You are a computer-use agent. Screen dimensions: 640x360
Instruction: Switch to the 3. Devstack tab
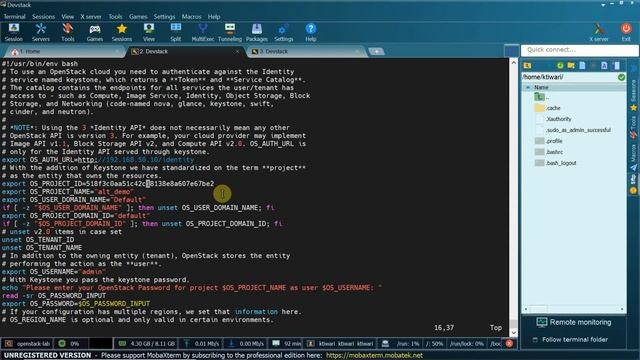(x=308, y=51)
